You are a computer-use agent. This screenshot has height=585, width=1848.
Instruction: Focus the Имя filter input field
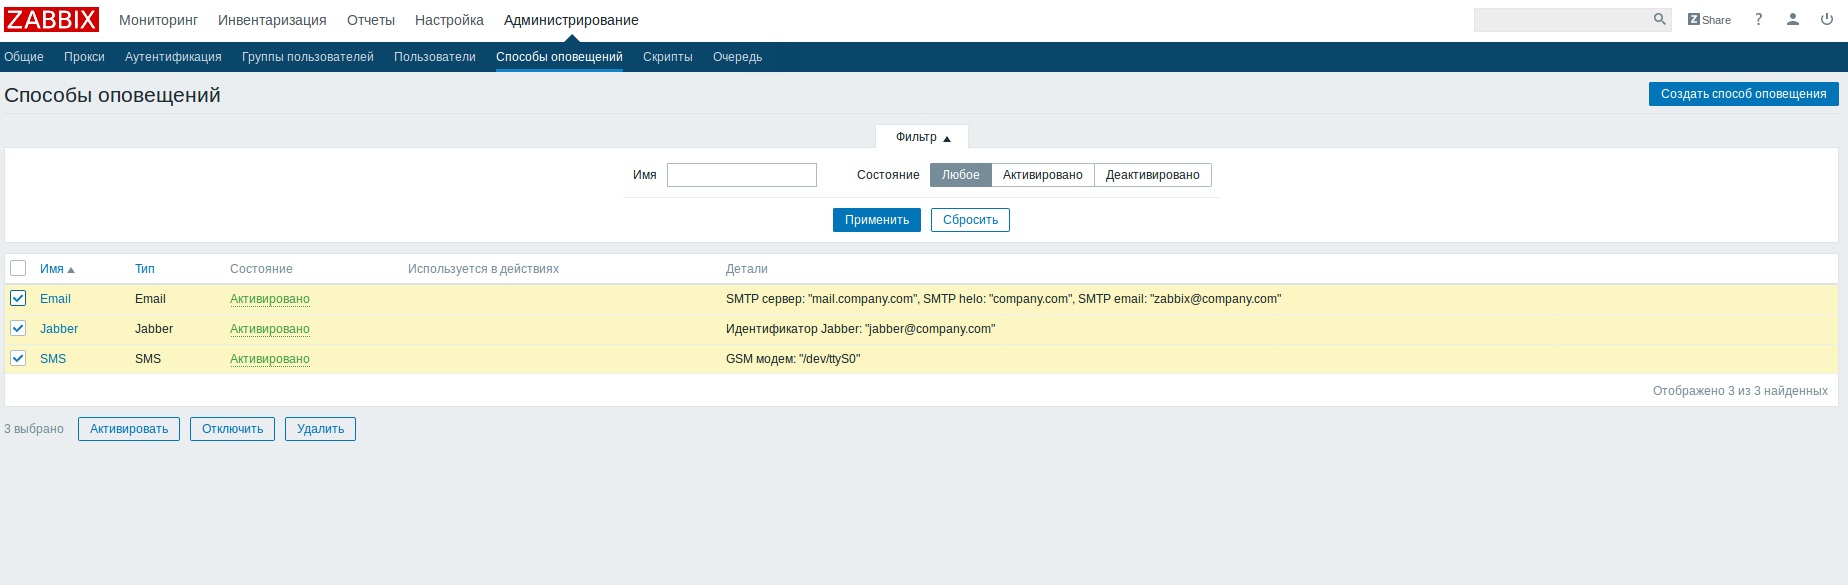coord(742,175)
